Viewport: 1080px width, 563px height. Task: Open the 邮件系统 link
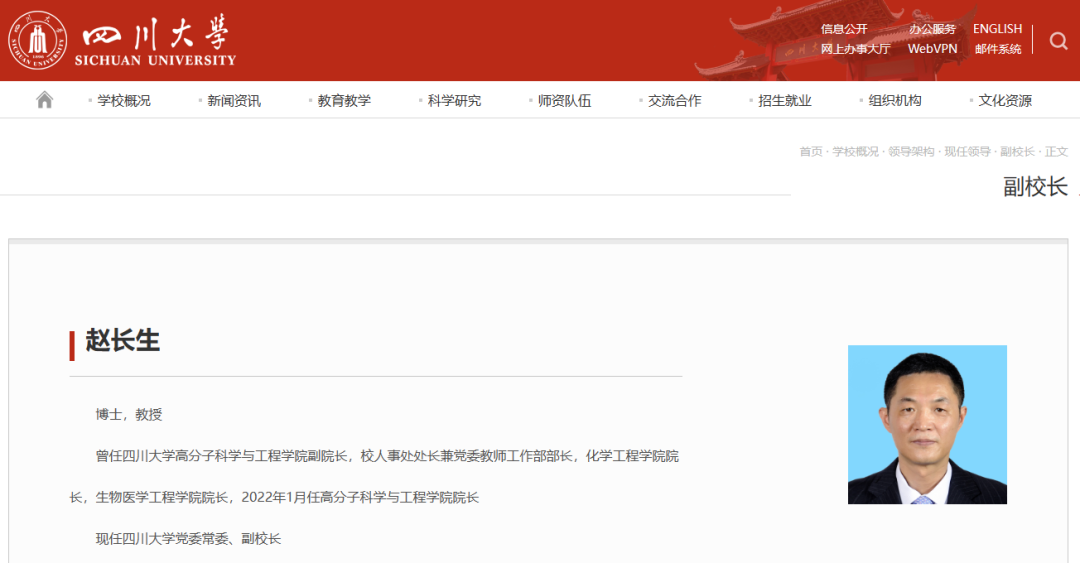(998, 49)
